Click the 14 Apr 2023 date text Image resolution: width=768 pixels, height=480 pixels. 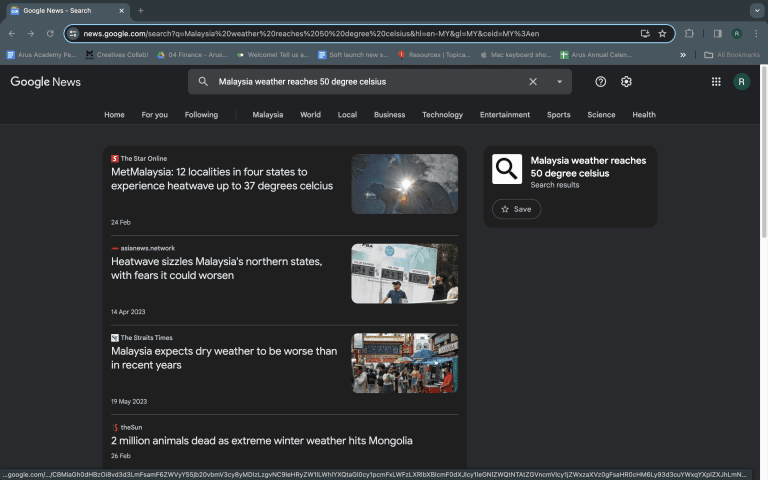click(128, 312)
